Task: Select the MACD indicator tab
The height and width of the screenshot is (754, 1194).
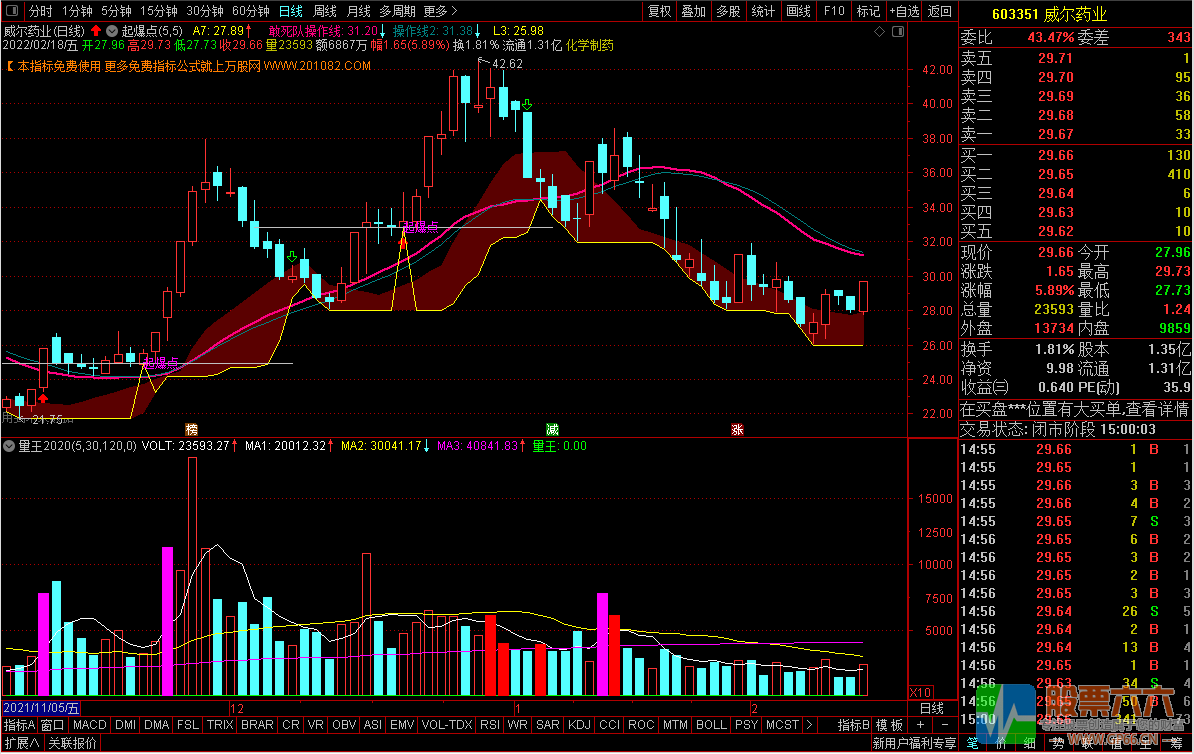Action: (x=90, y=725)
